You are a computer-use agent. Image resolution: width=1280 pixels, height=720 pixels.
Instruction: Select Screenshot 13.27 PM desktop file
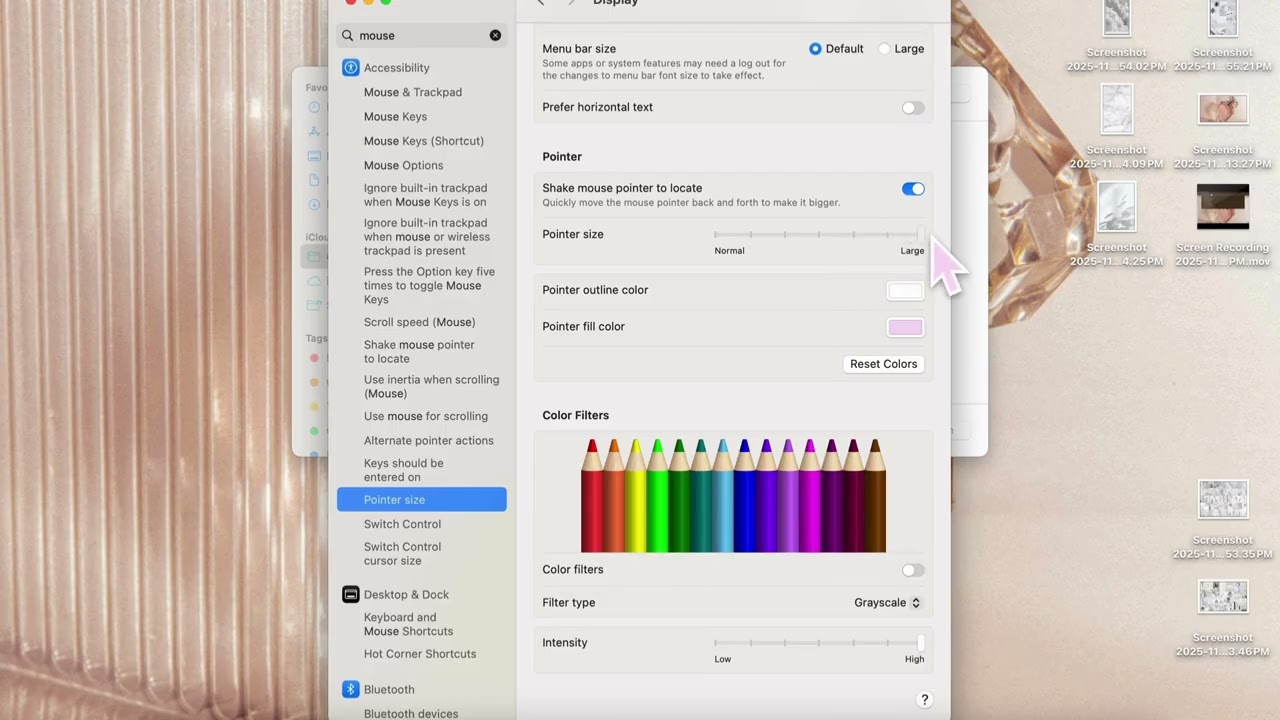[x=1222, y=132]
